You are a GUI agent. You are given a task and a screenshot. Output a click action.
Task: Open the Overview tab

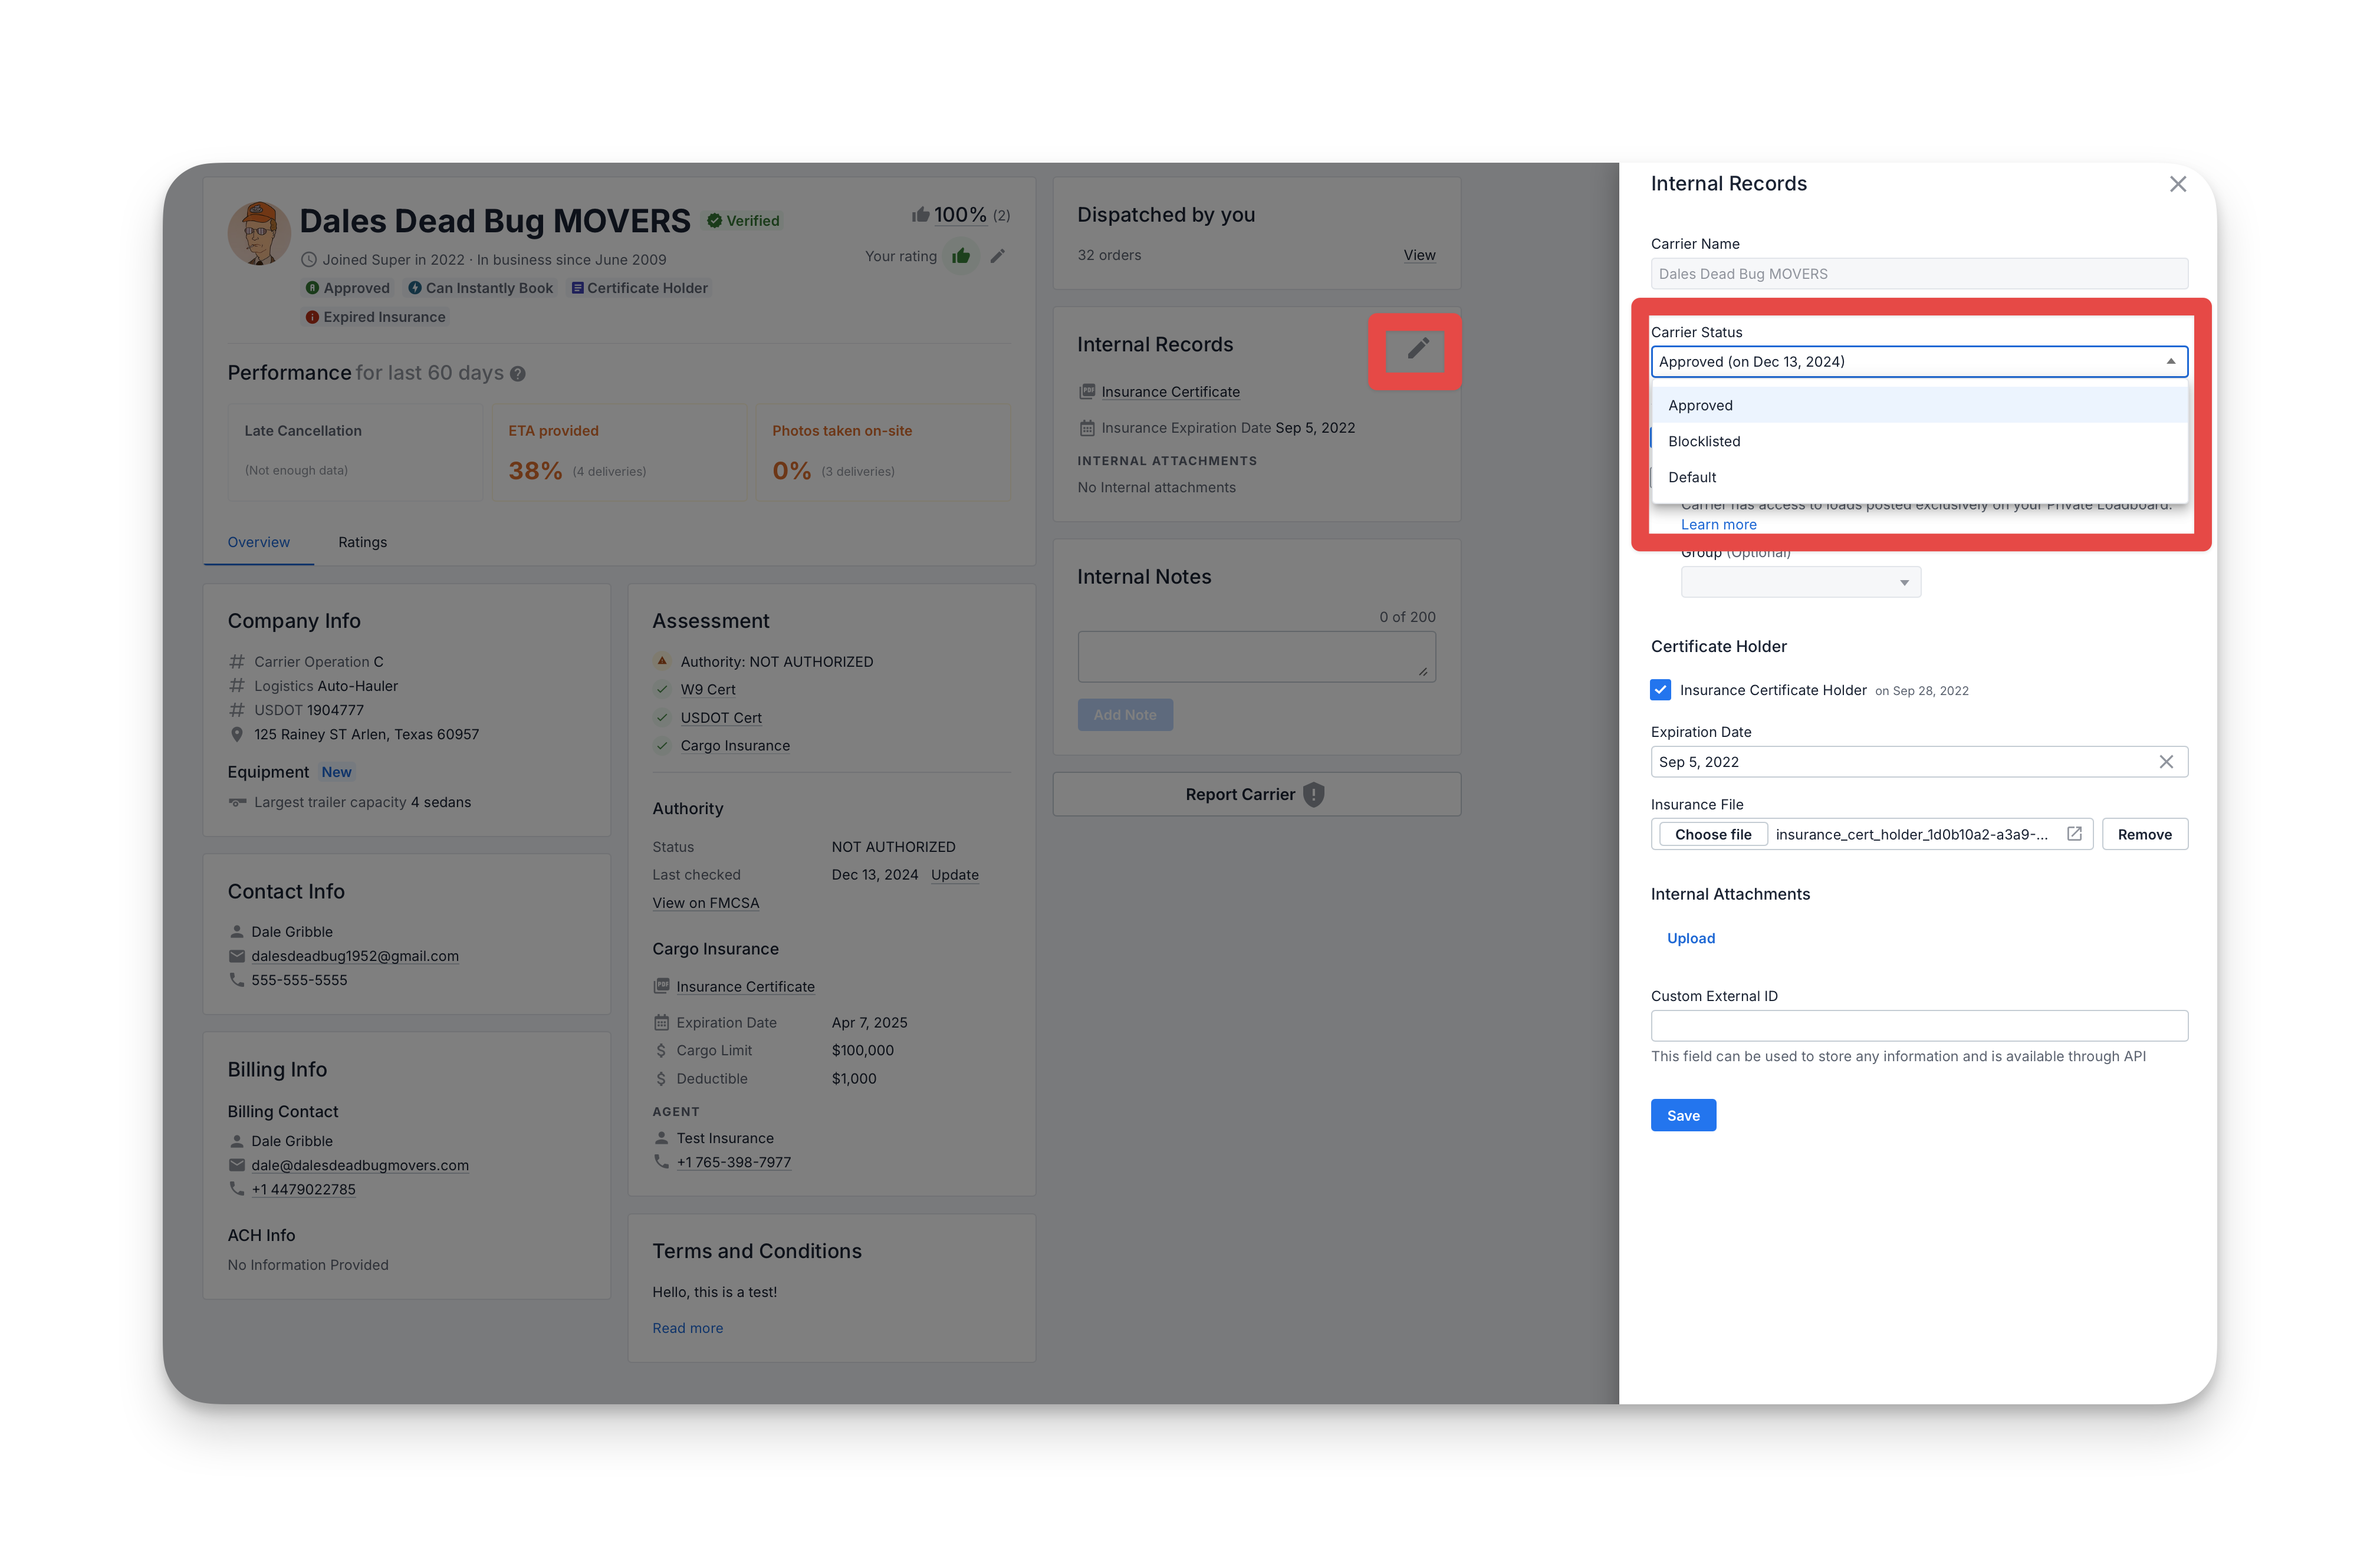(258, 542)
